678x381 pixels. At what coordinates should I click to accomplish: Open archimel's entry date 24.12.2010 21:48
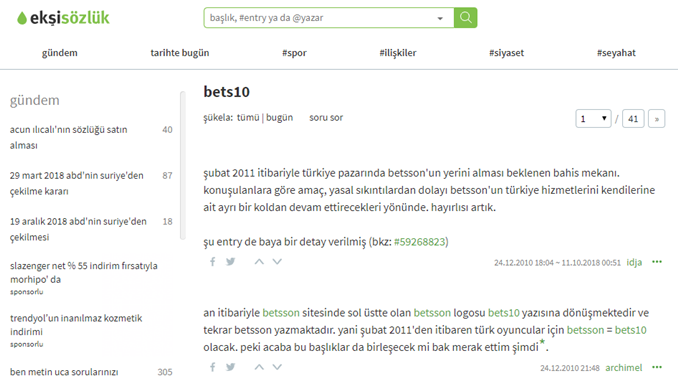click(569, 368)
